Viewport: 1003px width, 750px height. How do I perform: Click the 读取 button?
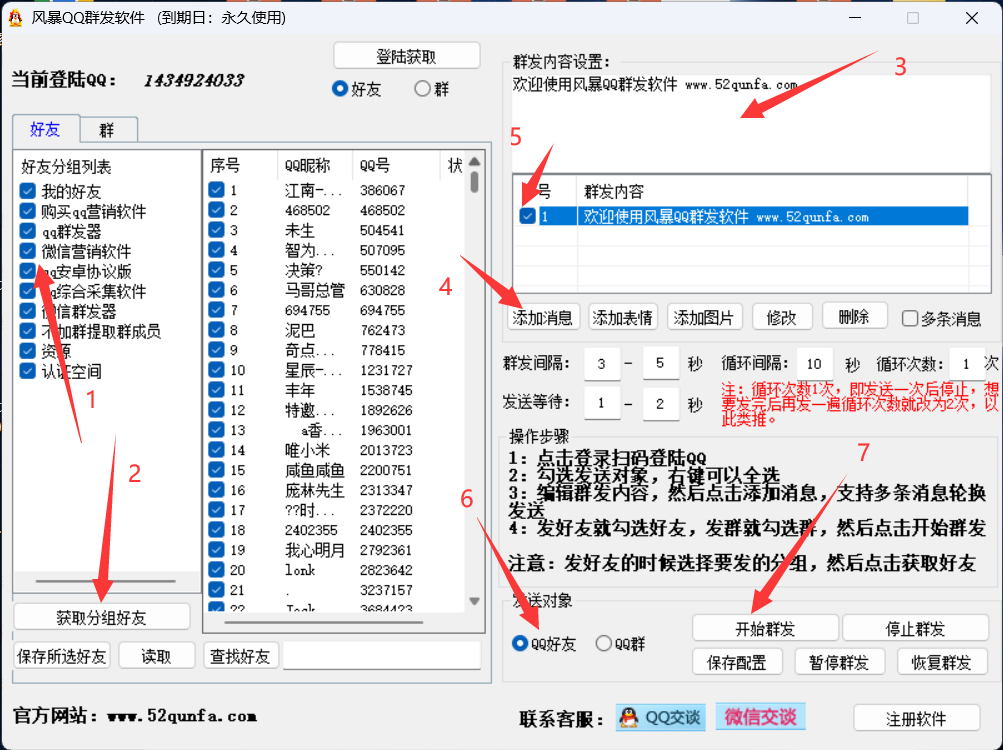(x=156, y=656)
